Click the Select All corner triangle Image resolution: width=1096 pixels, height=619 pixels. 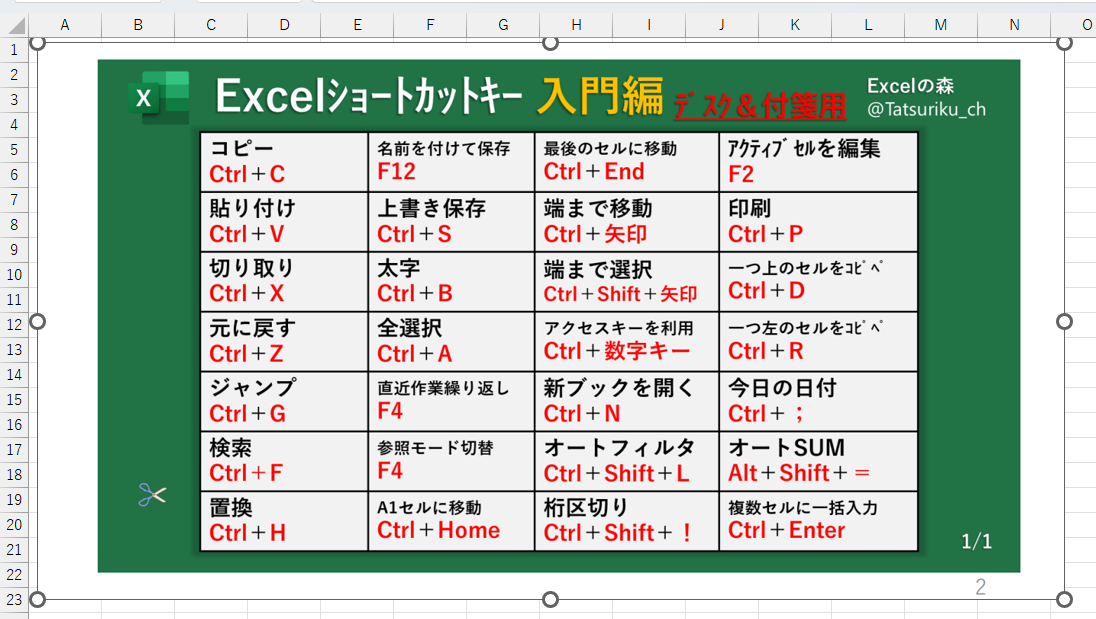[x=15, y=26]
